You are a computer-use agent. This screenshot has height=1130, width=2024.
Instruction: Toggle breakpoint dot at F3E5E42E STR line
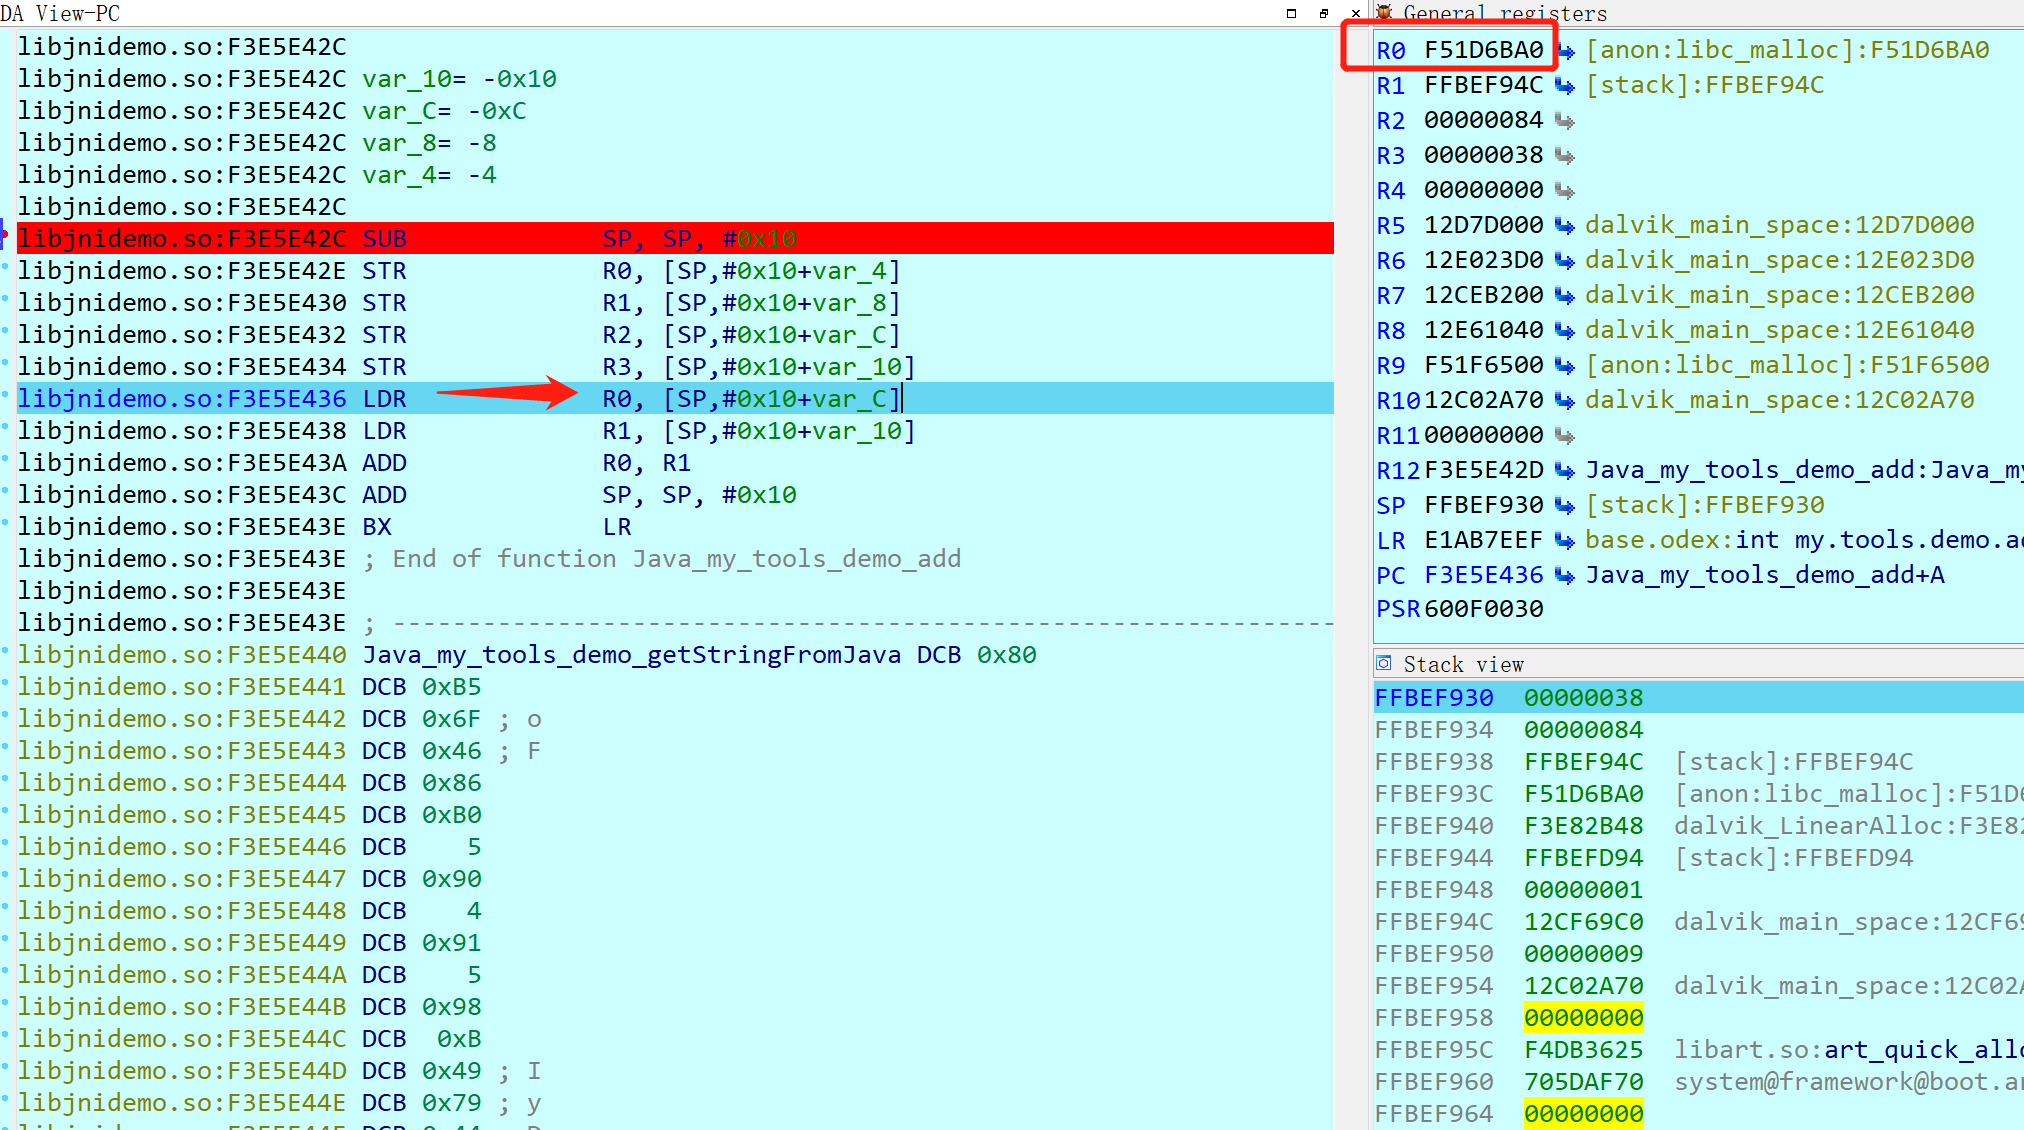click(x=5, y=266)
